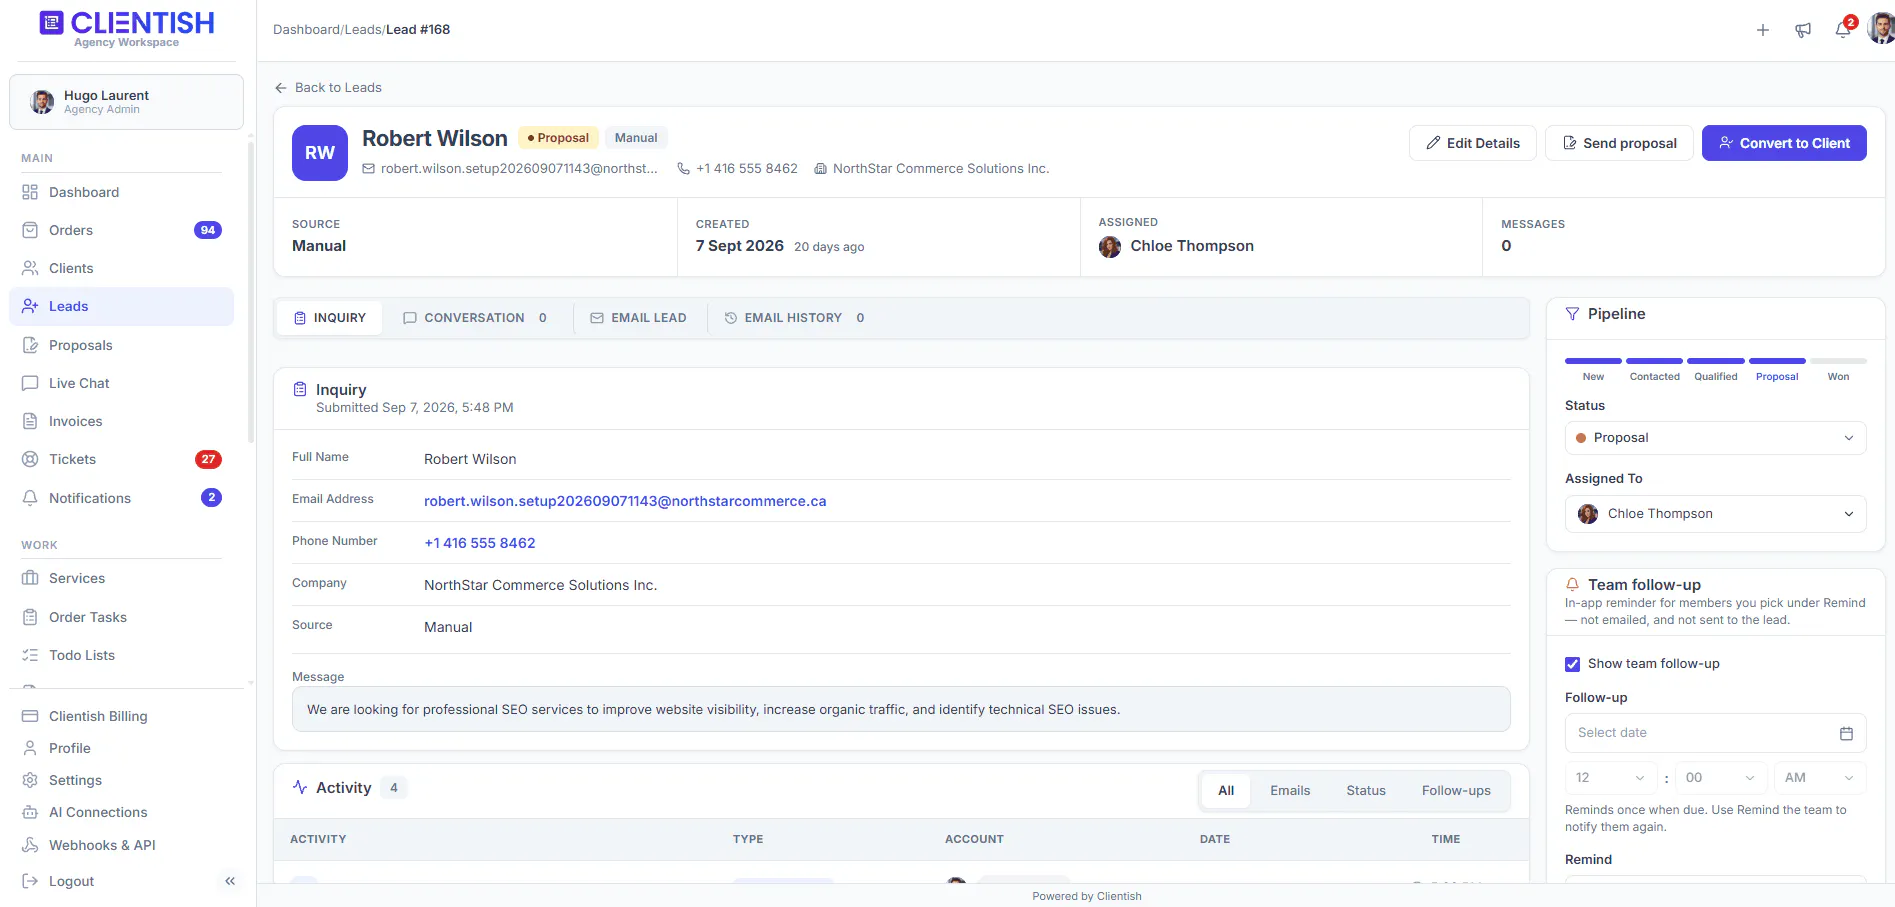Select the Inquiry tab
Viewport: 1895px width, 907px height.
(x=330, y=318)
